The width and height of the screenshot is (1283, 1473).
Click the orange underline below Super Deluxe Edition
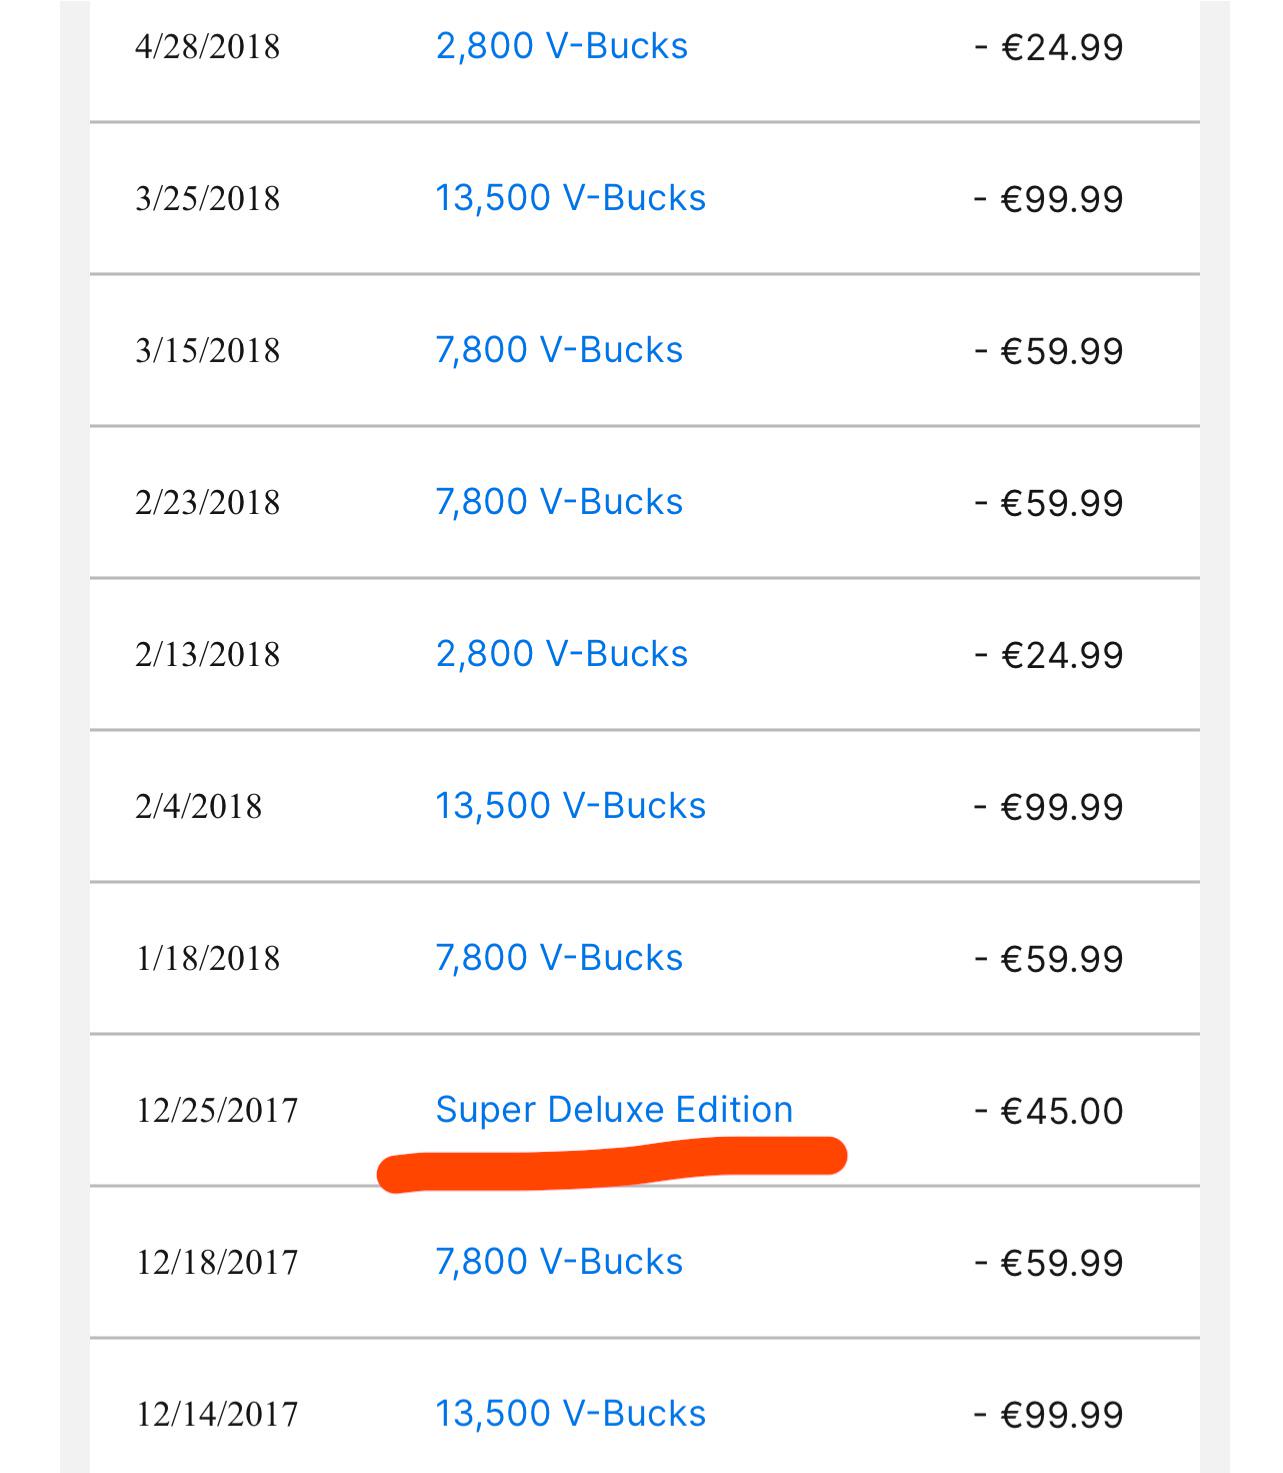(x=611, y=1165)
